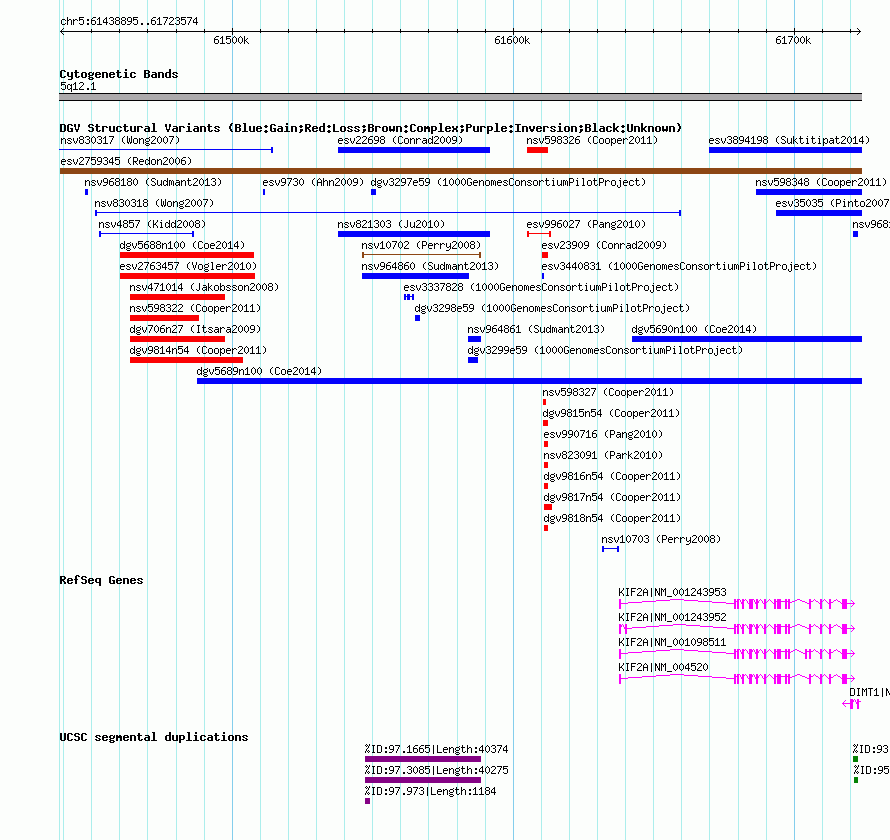Image resolution: width=890 pixels, height=840 pixels.
Task: Select nsv10702 (Perry2008) brown interval
Action: (421, 255)
